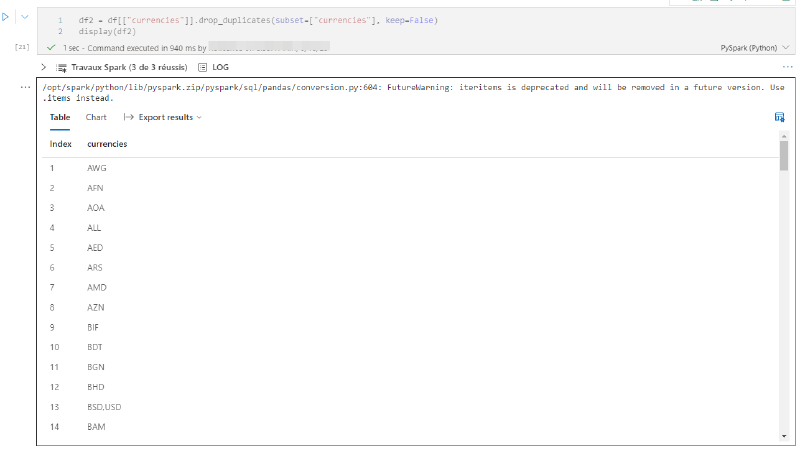Screen dimensions: 800x451
Task: Expand the Travaux Spark jobs section
Action: tap(43, 67)
